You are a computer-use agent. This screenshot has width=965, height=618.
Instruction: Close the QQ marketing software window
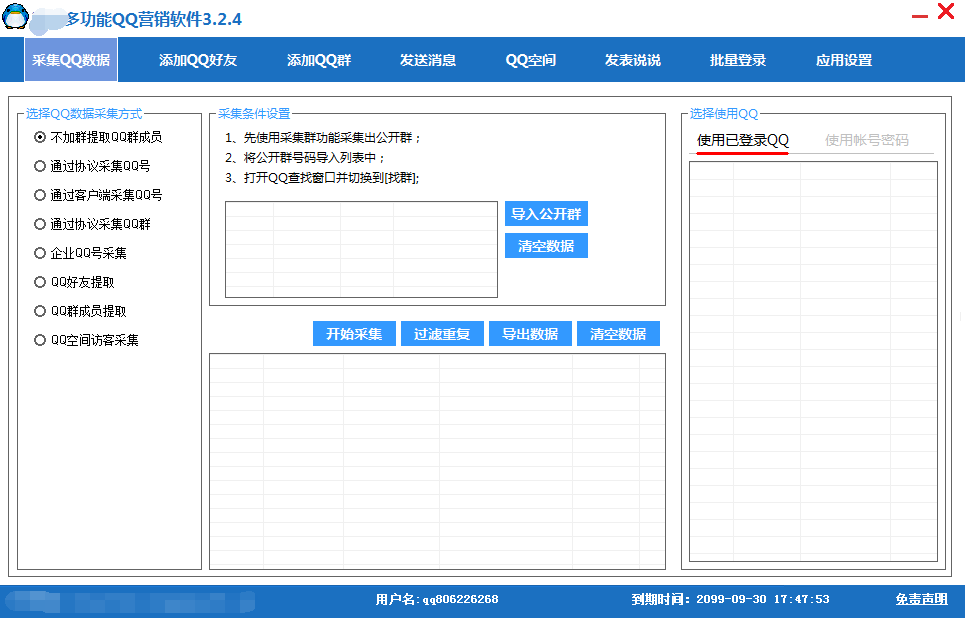(x=946, y=11)
